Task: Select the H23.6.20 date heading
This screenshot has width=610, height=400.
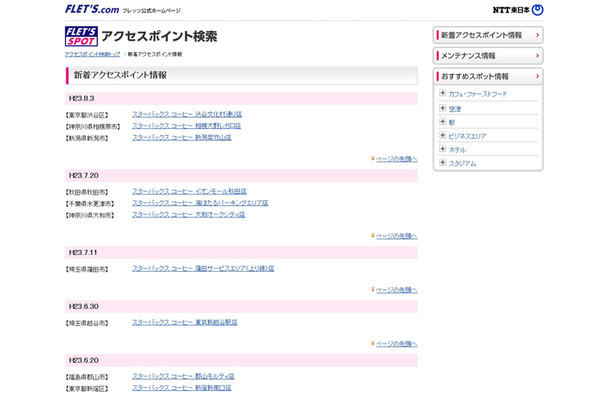Action: [241, 360]
